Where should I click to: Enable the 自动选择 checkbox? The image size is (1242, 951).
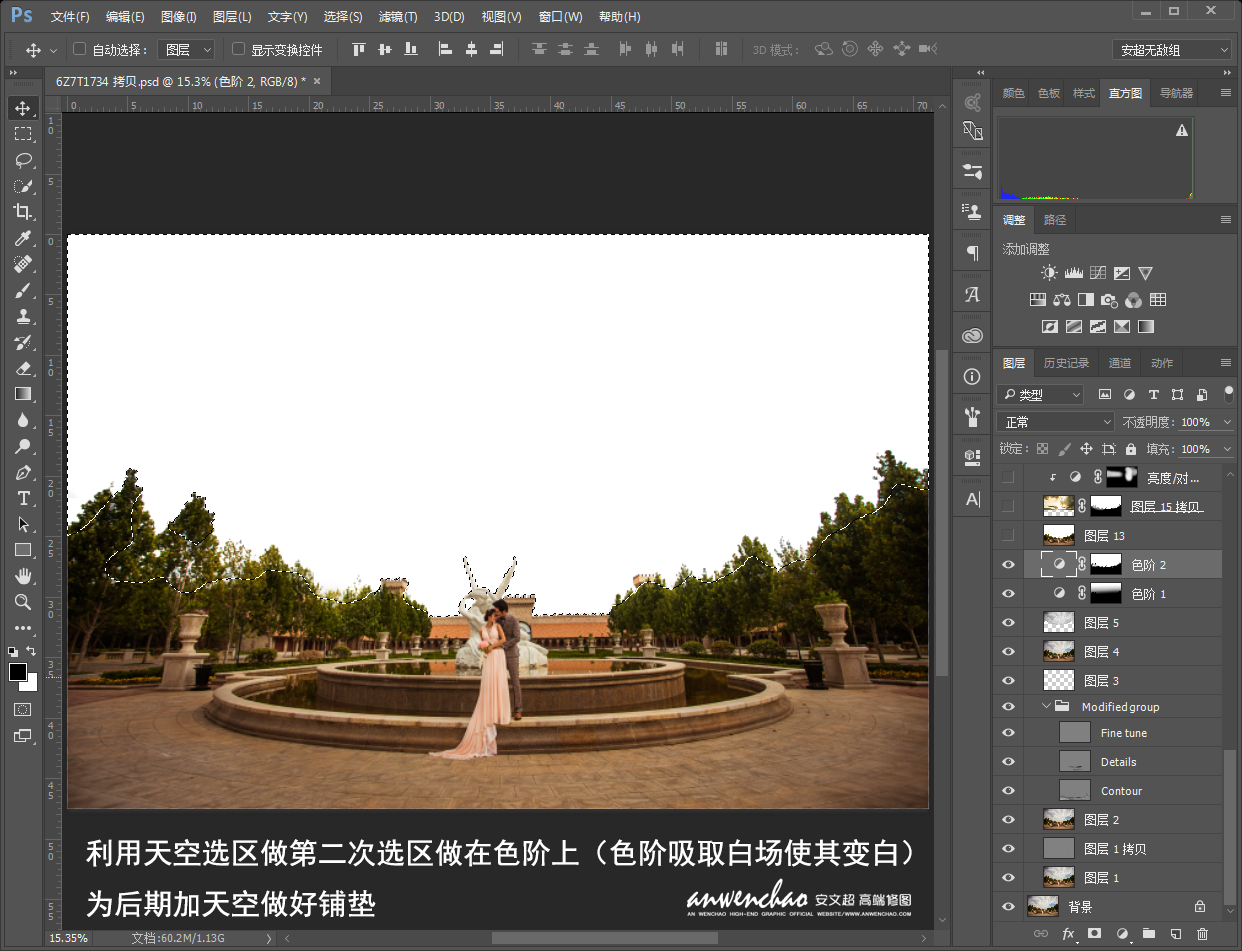click(80, 49)
